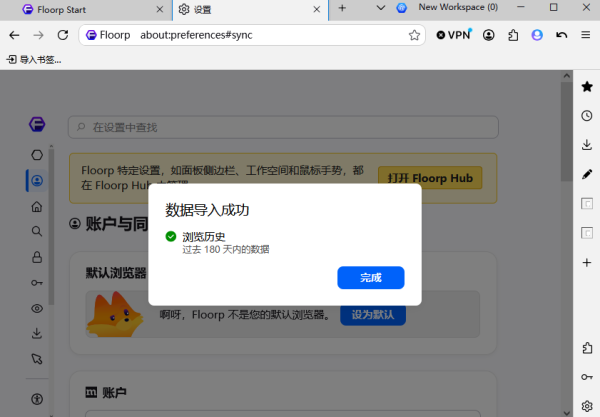Open the History clock panel in sidebar
Viewport: 600px width, 417px height.
[x=587, y=116]
